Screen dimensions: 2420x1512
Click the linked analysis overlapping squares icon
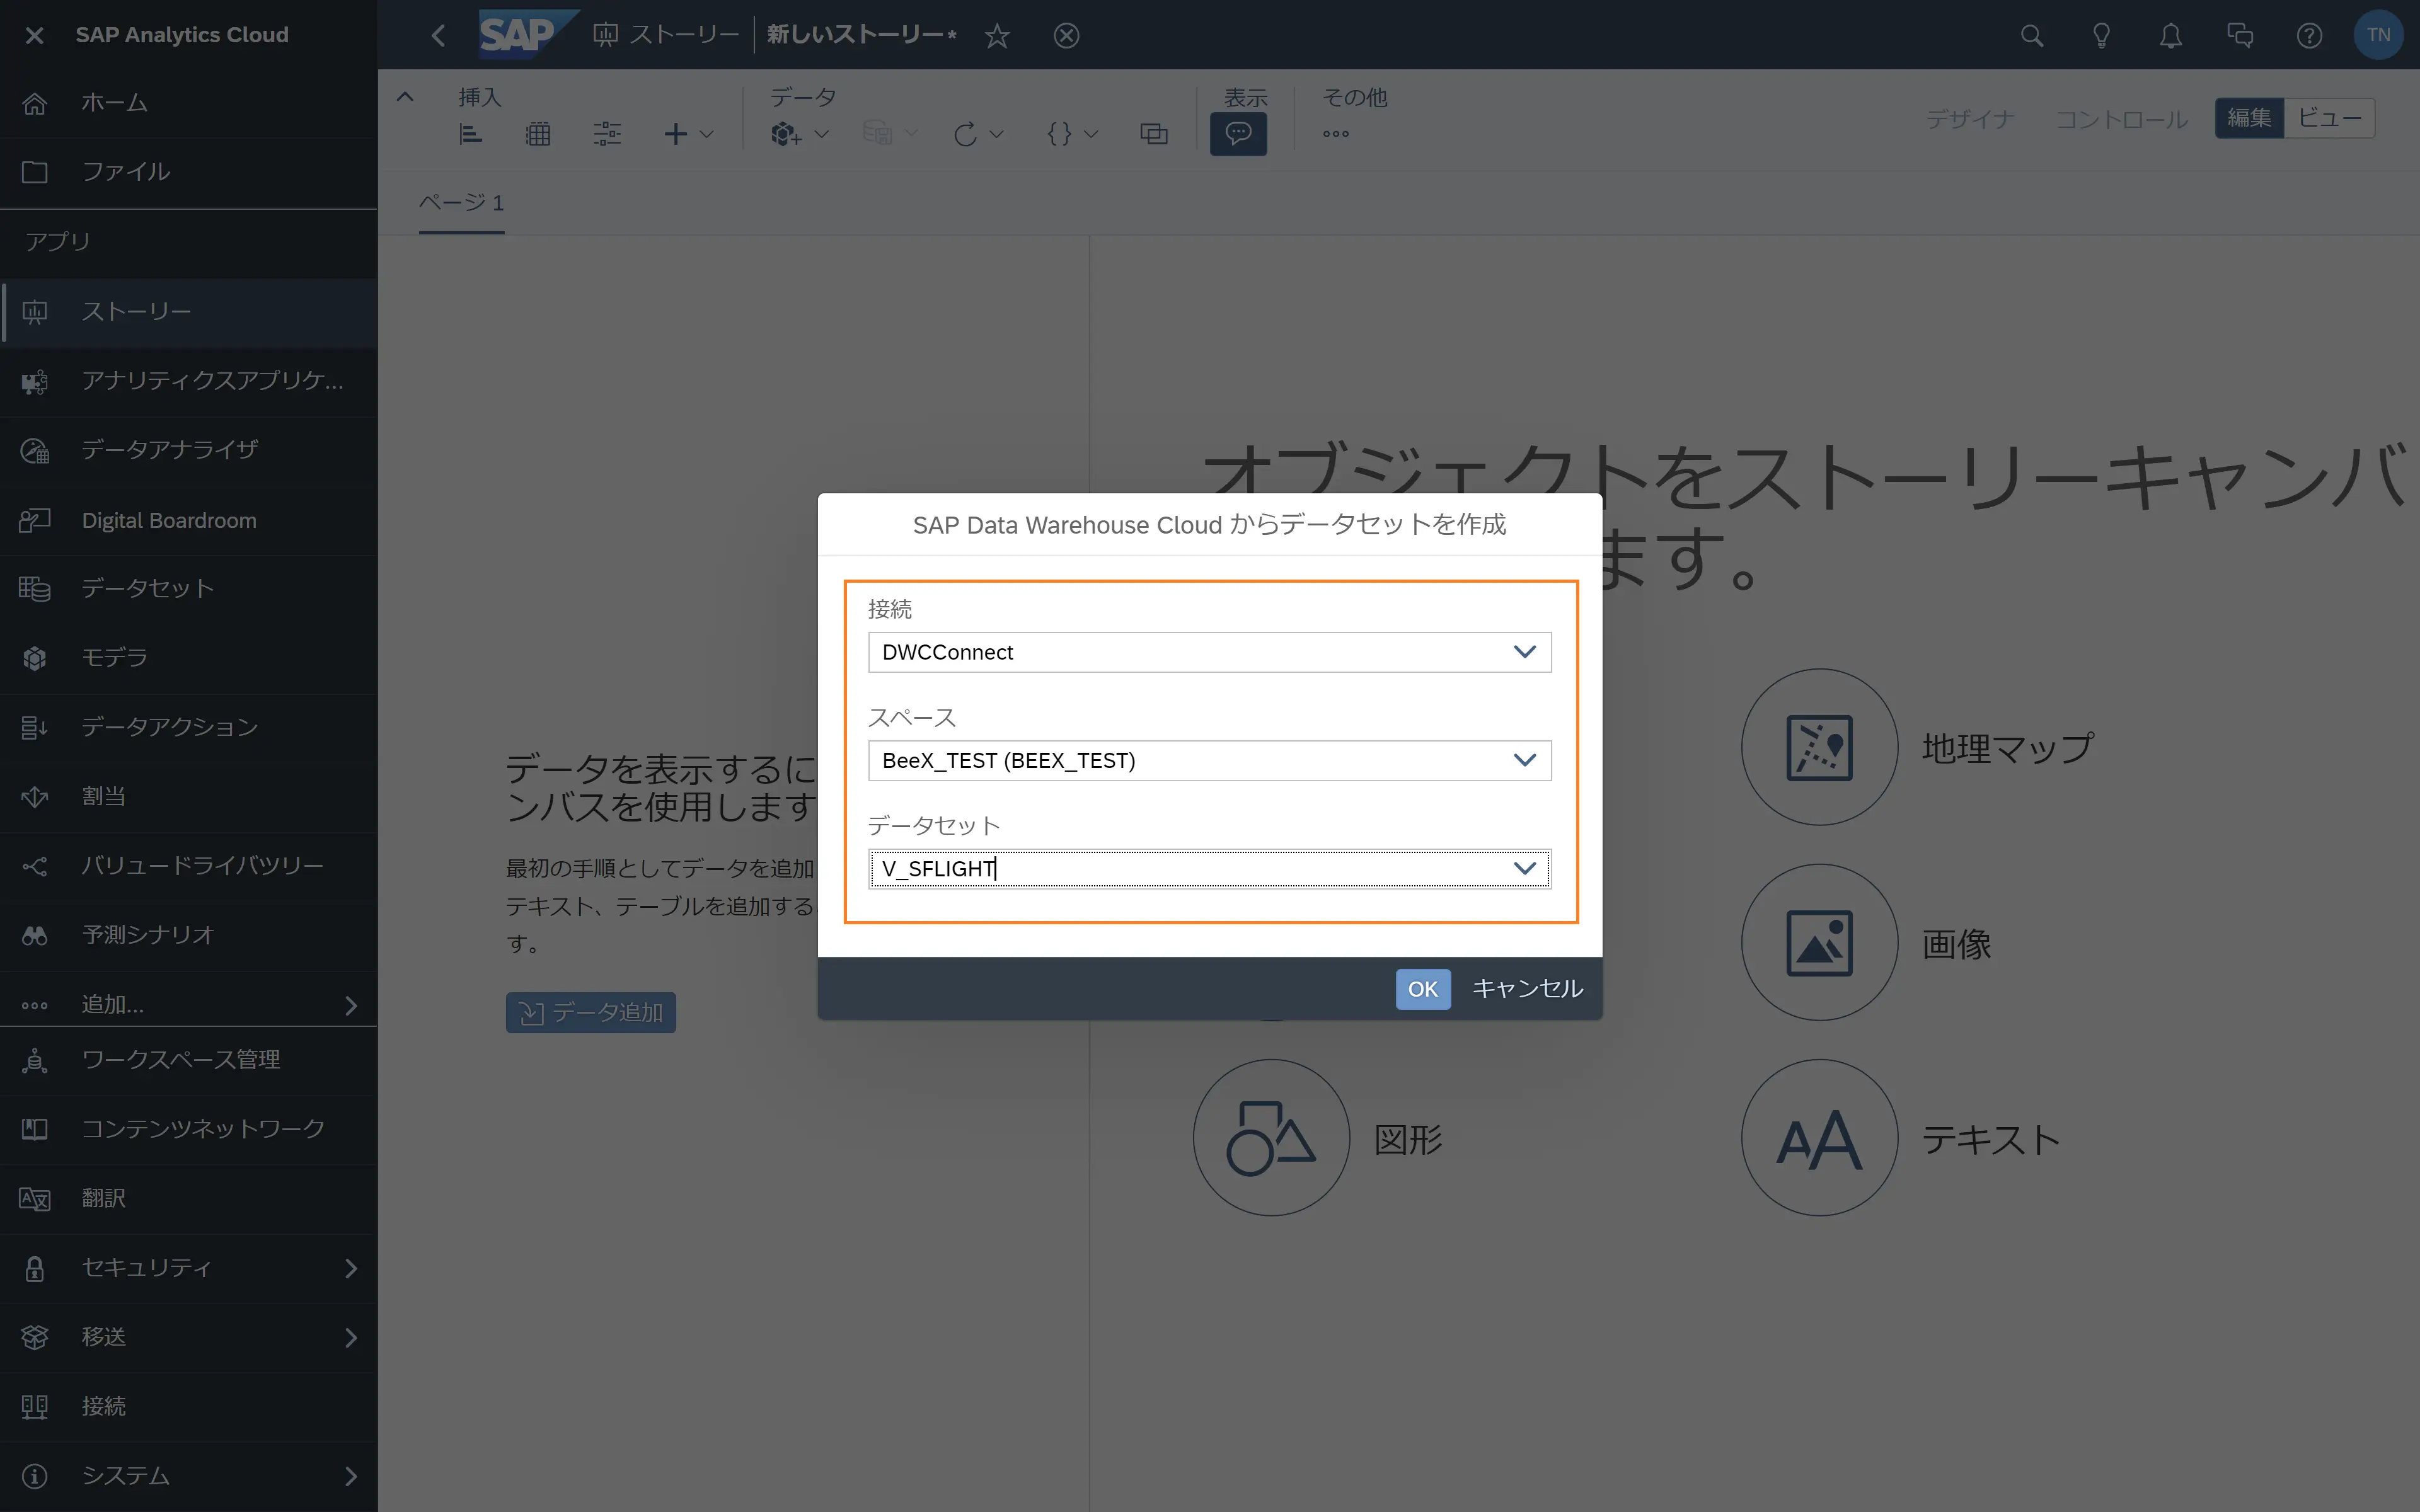point(1154,134)
